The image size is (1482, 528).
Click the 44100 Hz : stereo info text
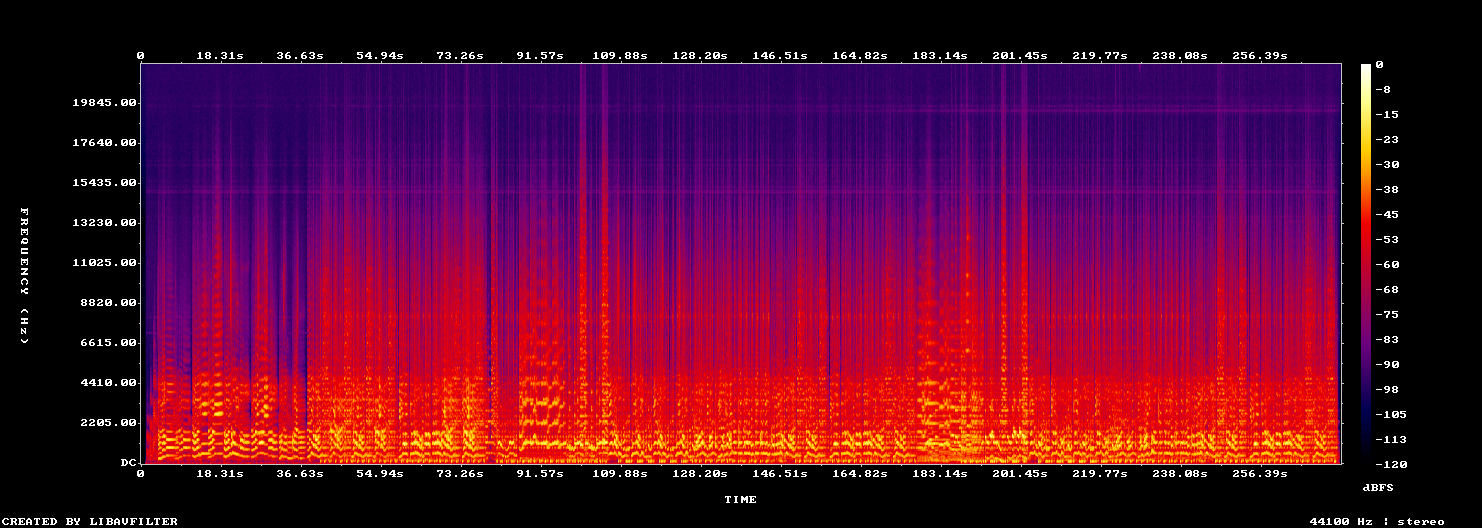point(1377,521)
